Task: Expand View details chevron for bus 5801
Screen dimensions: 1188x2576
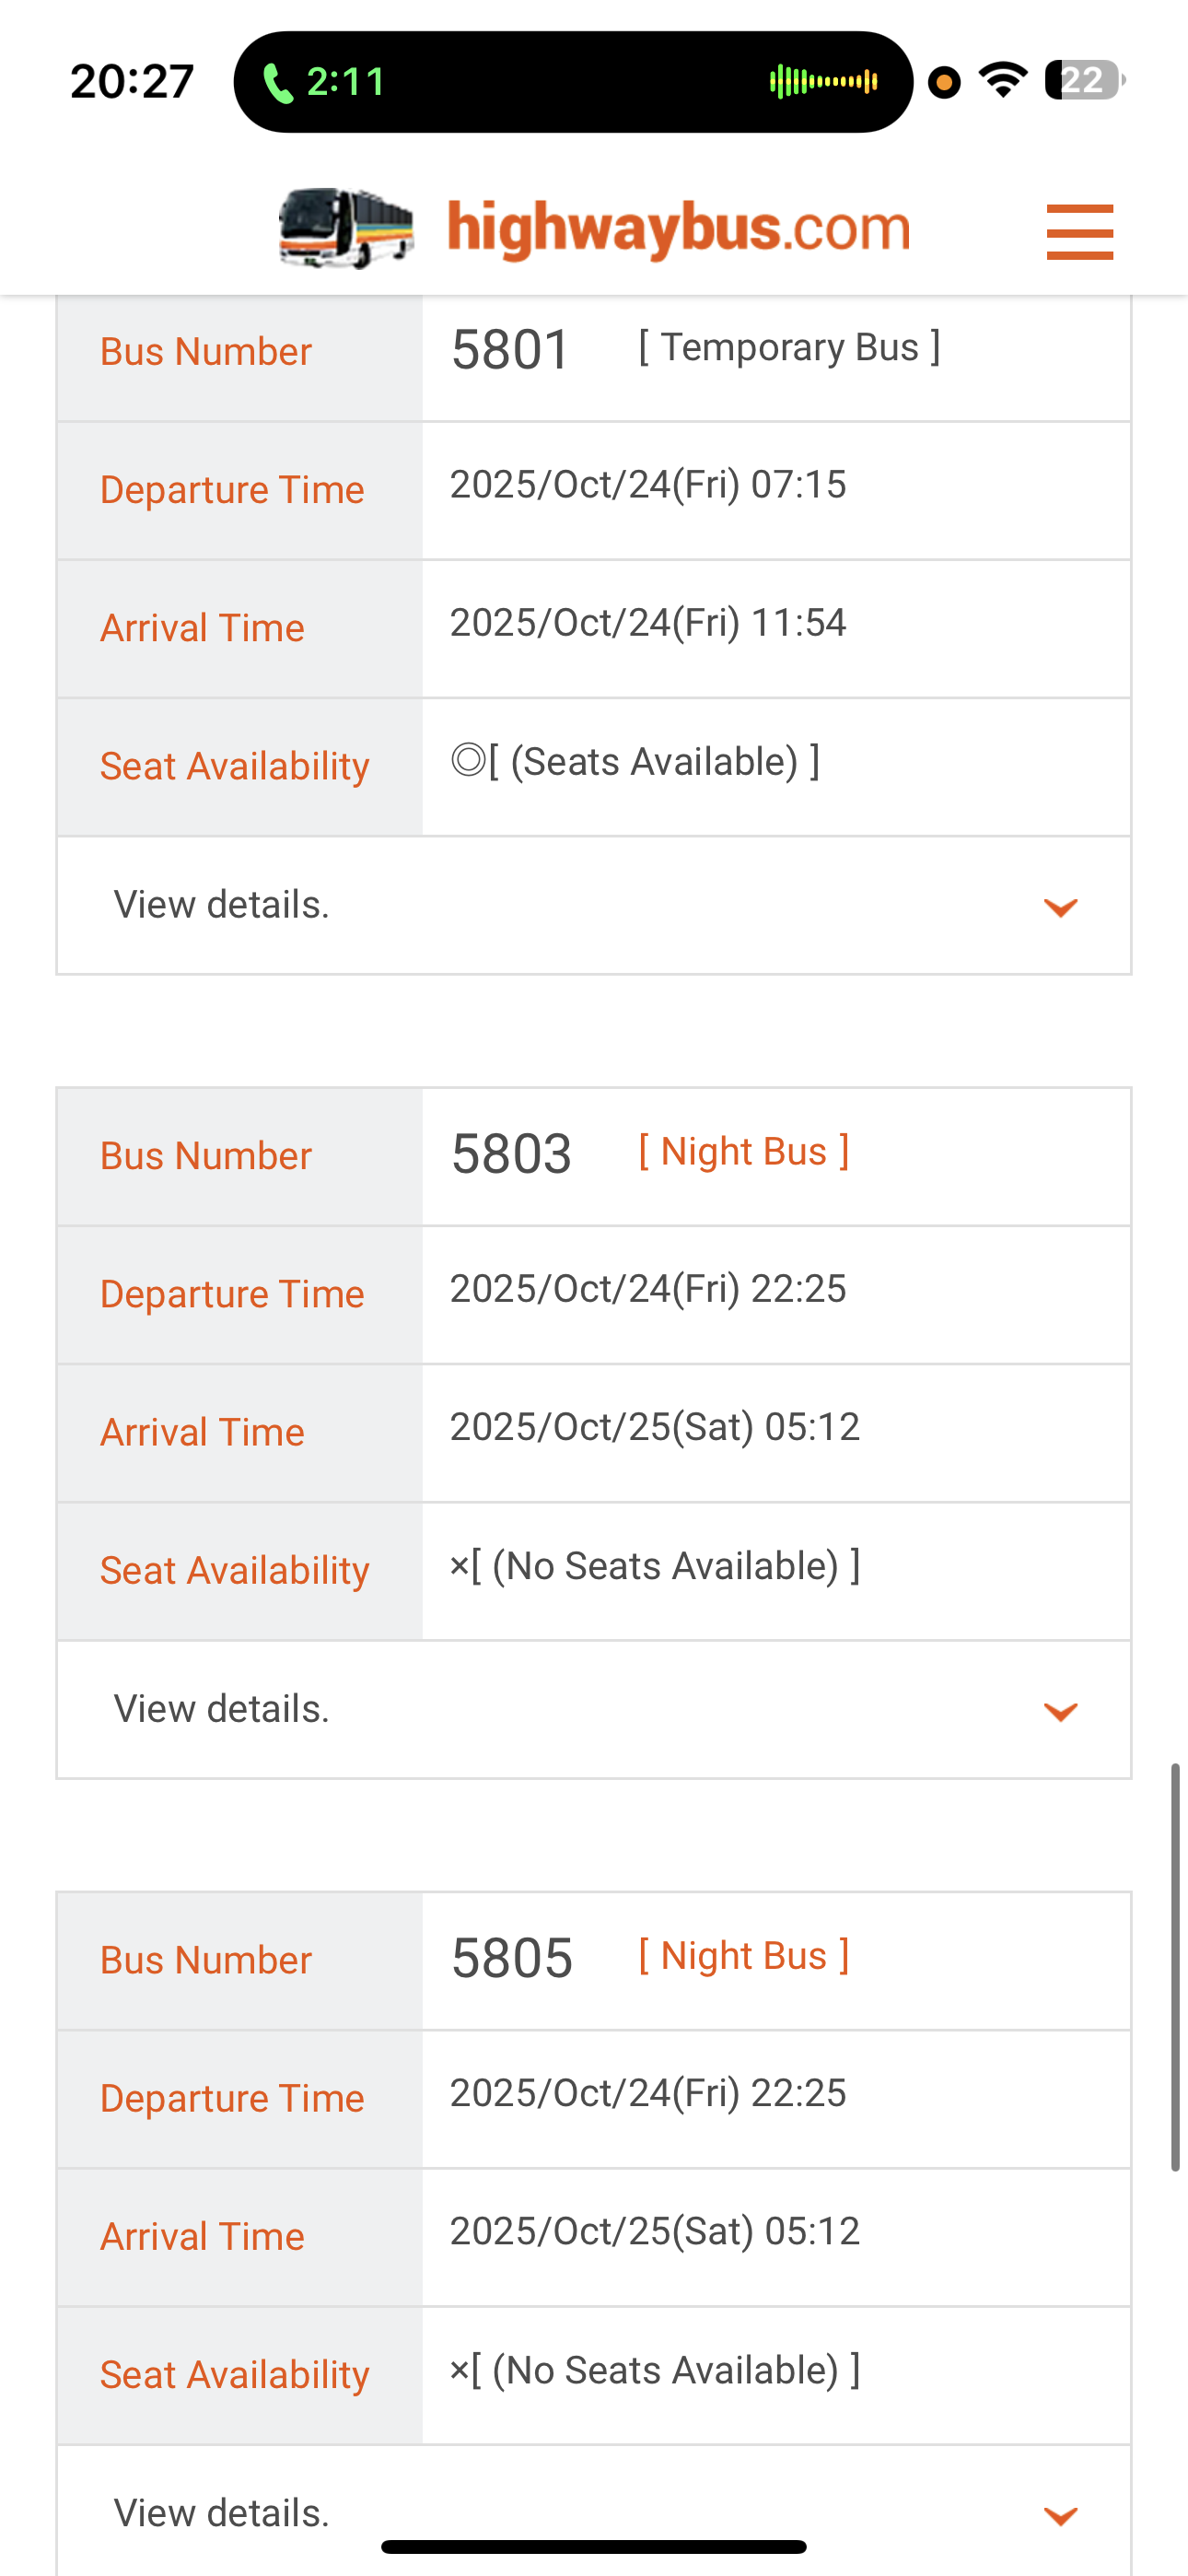Action: 1060,907
